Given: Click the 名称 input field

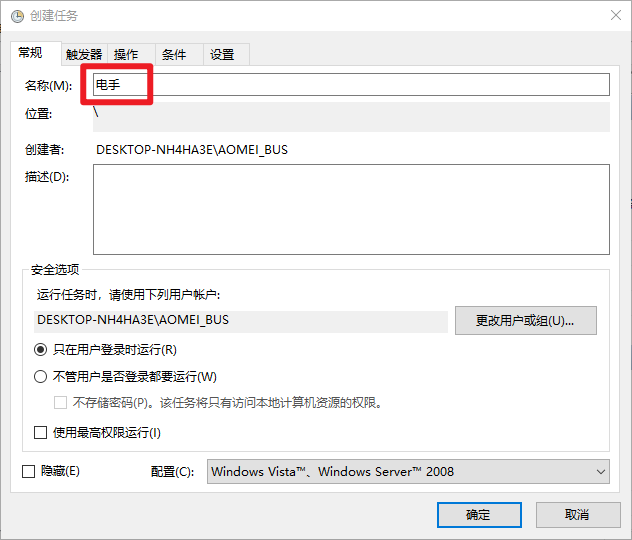Looking at the screenshot, I should tap(351, 85).
